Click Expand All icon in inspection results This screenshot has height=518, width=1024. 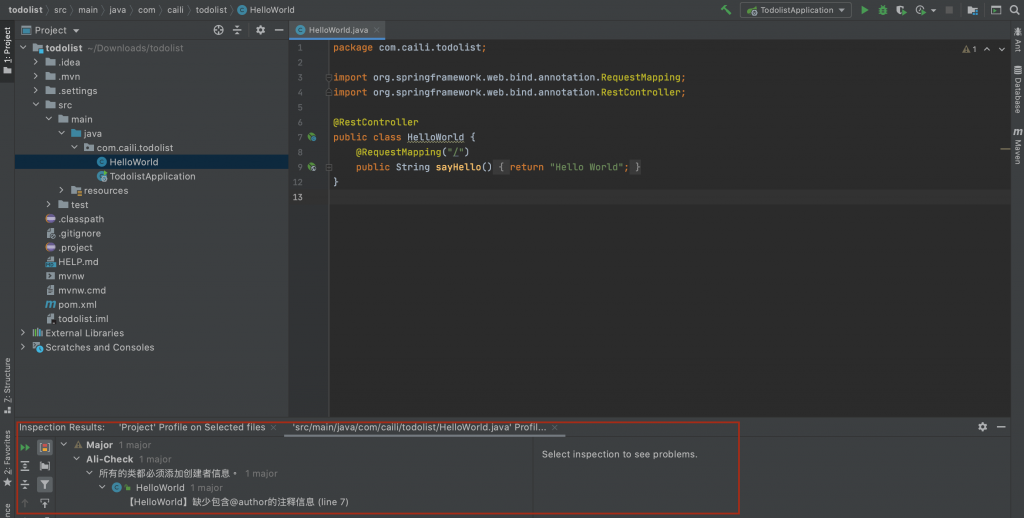click(x=25, y=466)
